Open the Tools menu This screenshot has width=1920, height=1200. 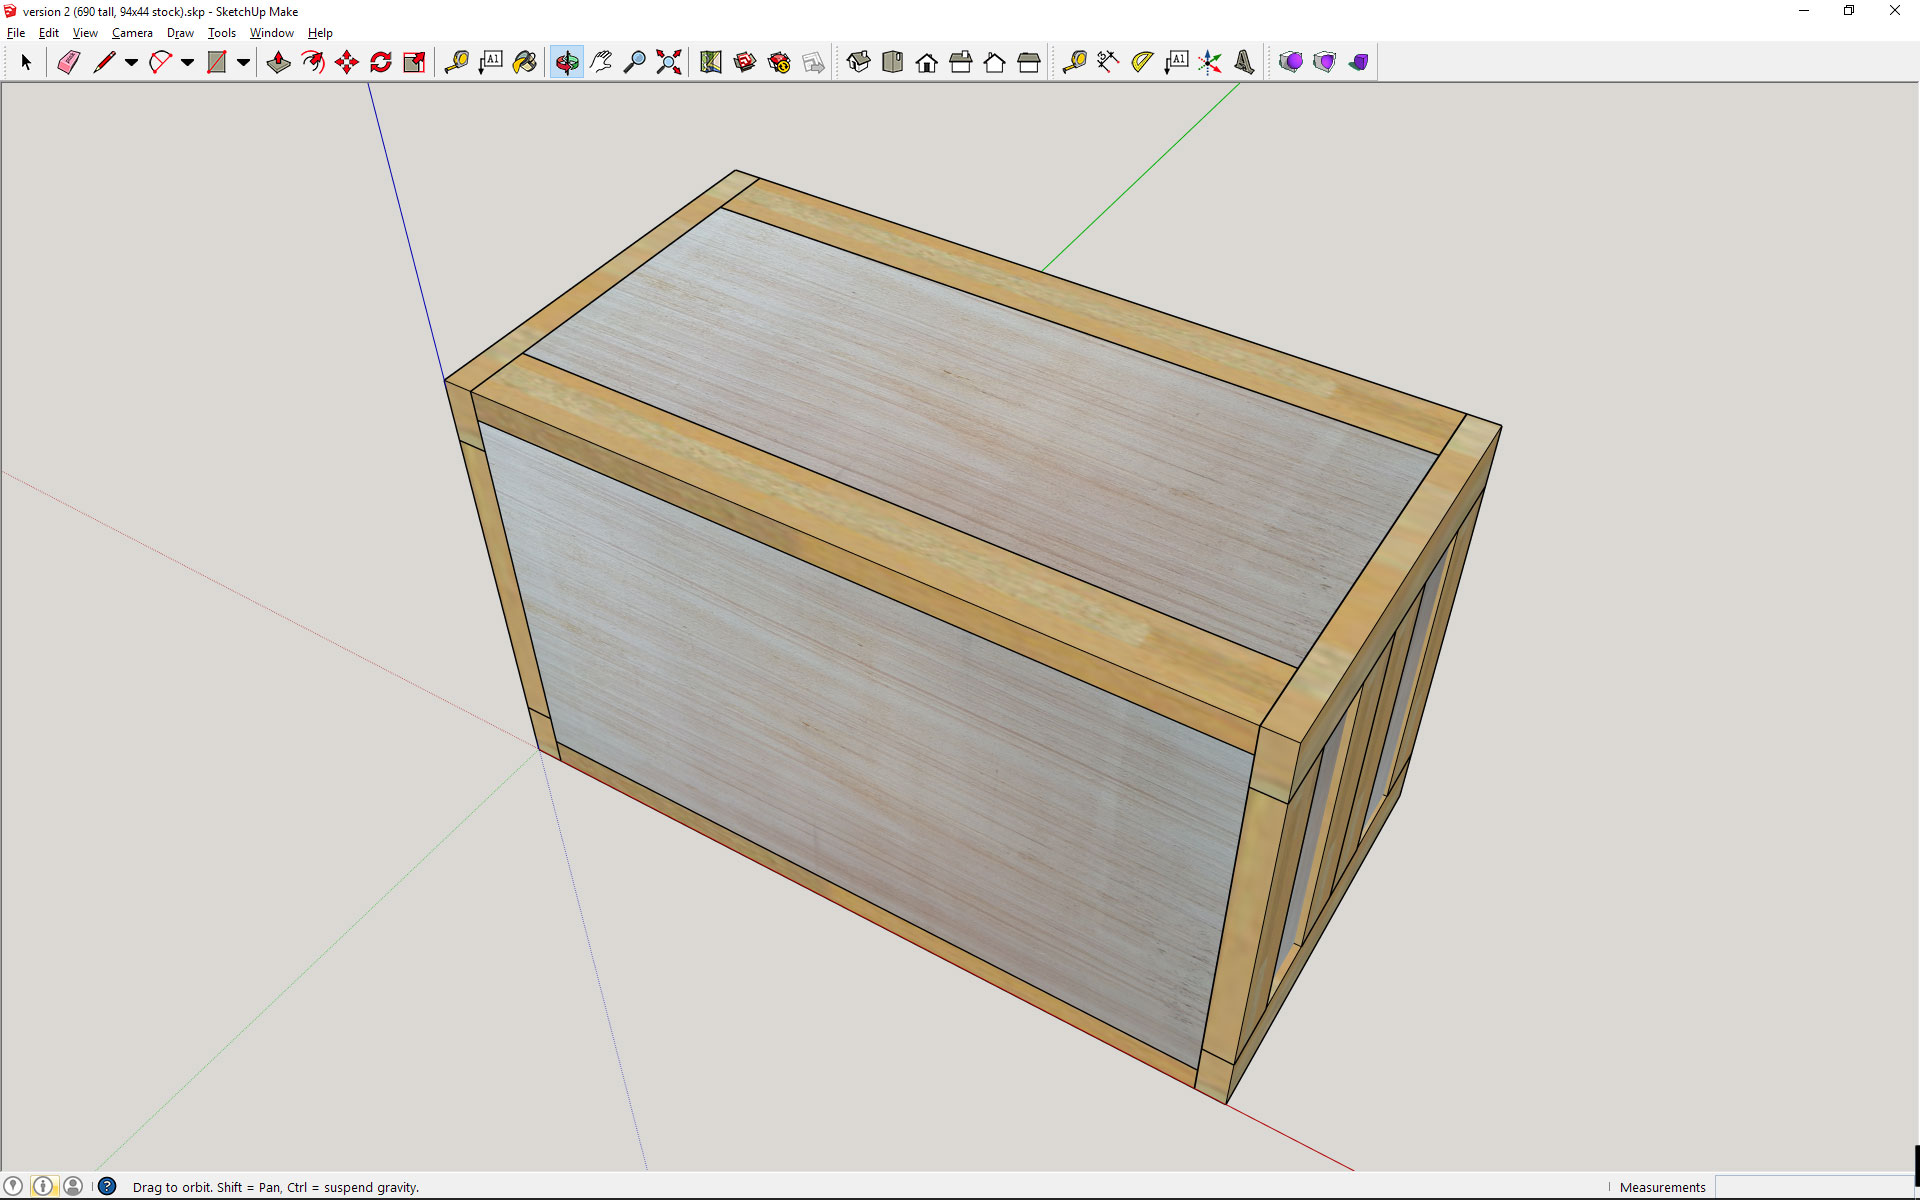(222, 33)
